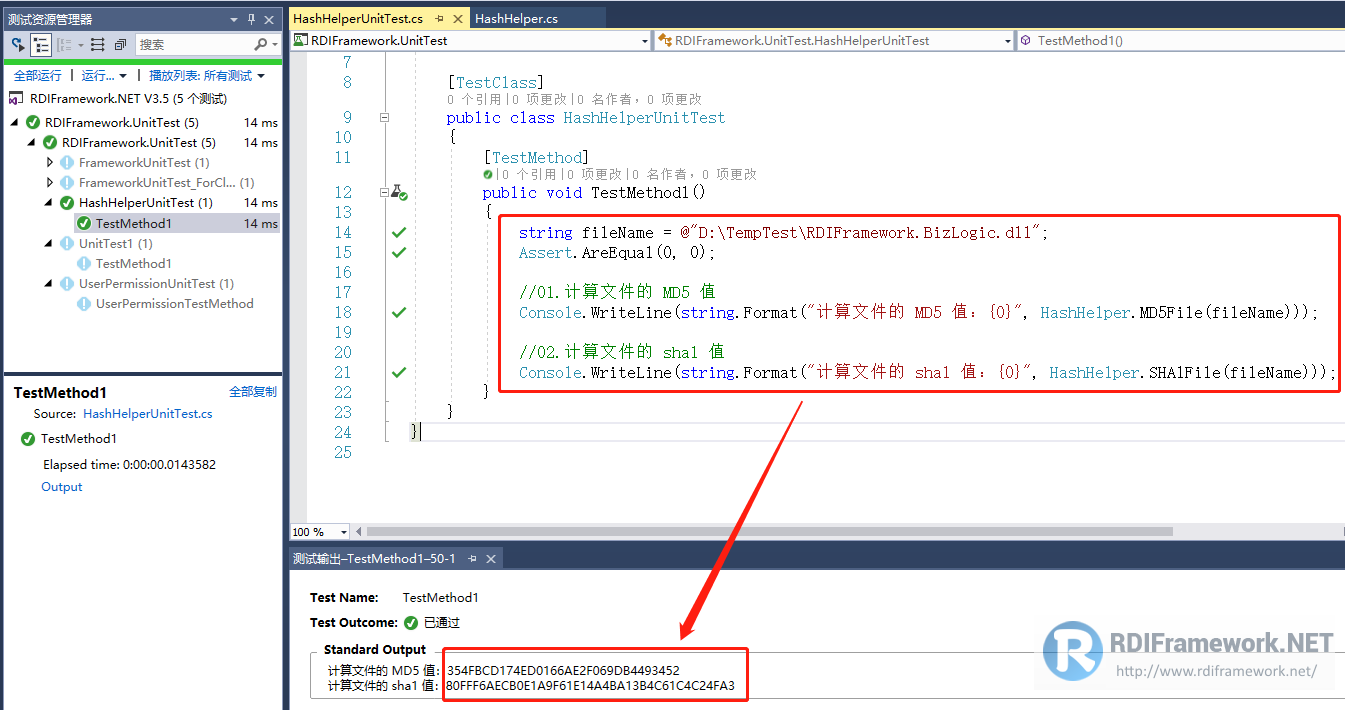Open the editor zoom level combo showing 100%

click(318, 531)
